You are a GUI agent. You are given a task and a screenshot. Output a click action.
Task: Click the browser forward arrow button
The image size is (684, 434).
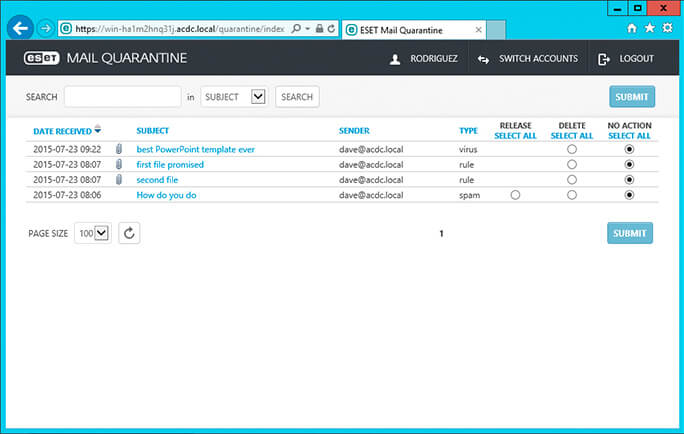(45, 29)
